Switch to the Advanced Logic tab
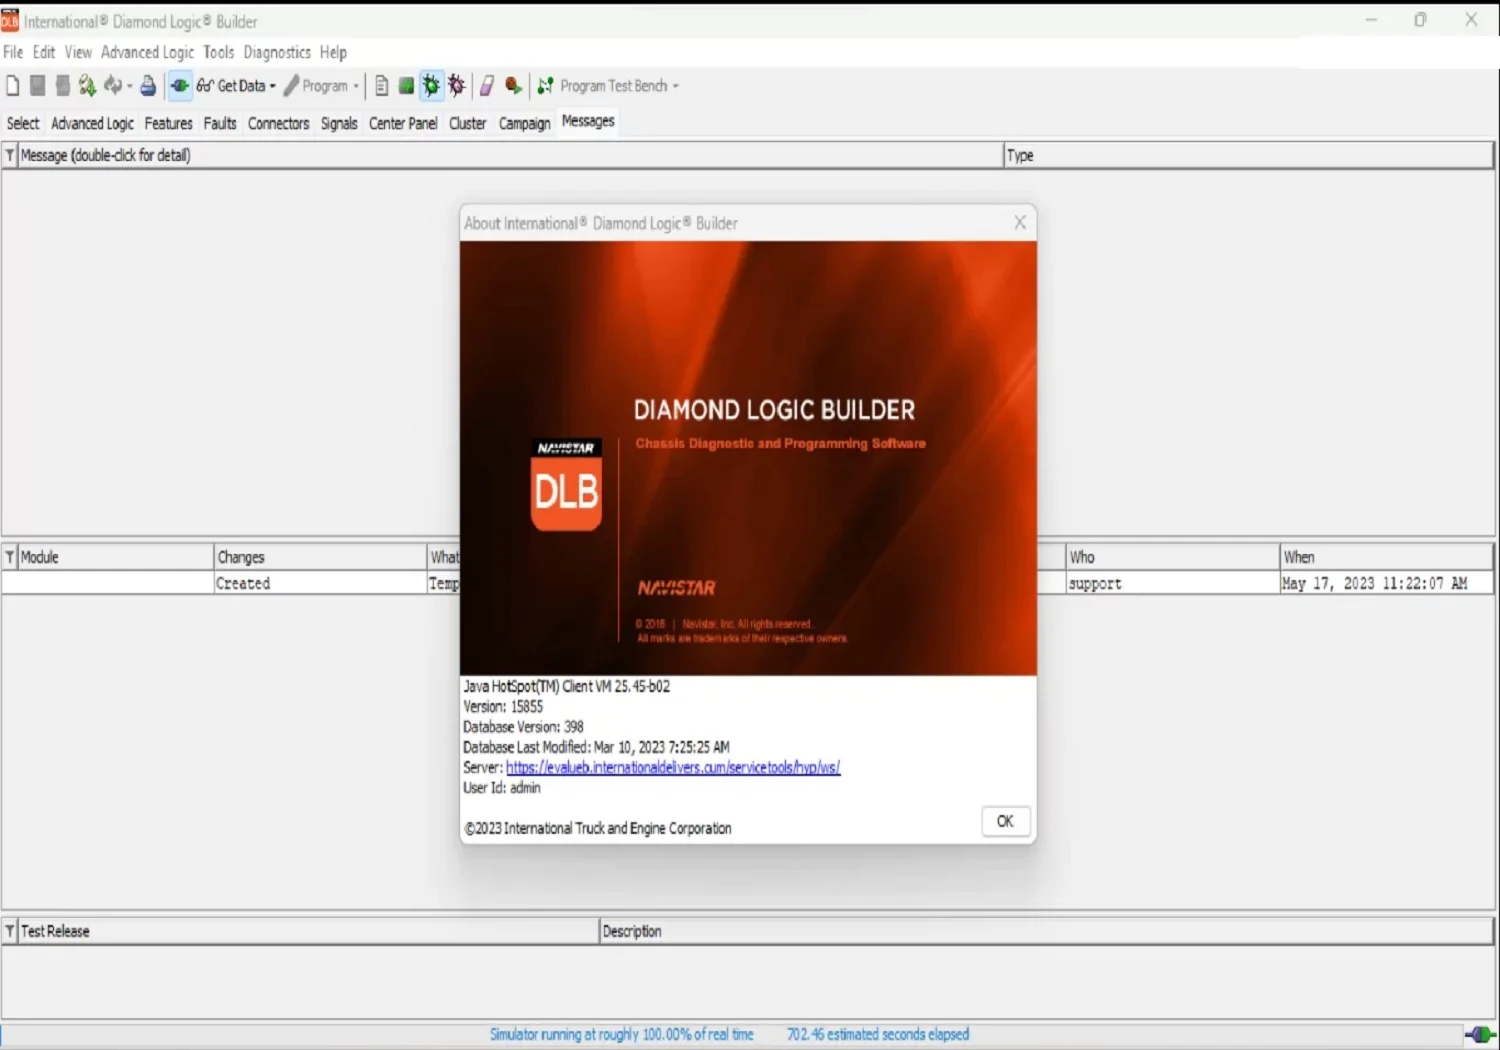 [92, 123]
